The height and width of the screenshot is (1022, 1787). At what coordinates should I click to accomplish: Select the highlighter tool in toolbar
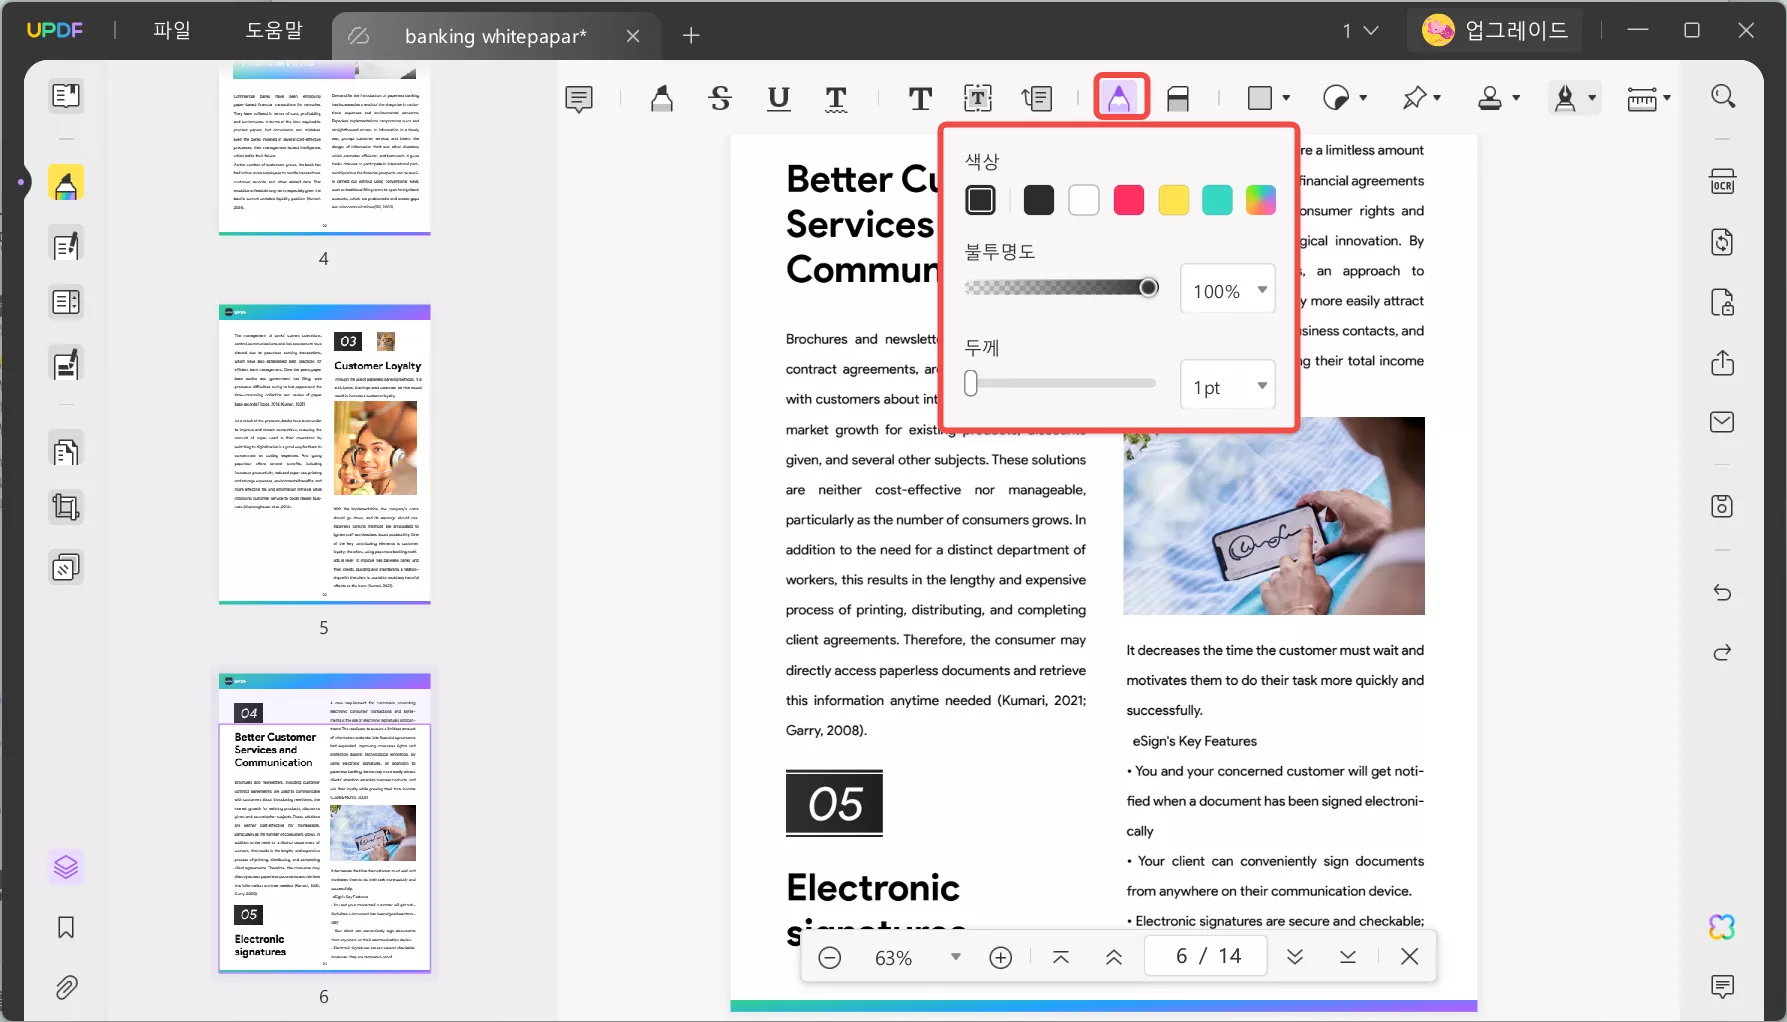point(661,98)
